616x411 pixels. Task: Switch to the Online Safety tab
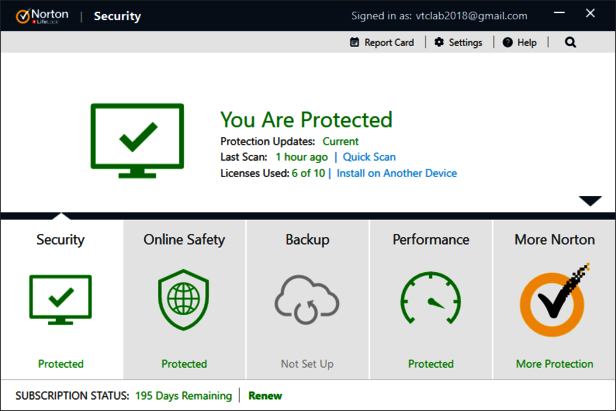click(184, 240)
